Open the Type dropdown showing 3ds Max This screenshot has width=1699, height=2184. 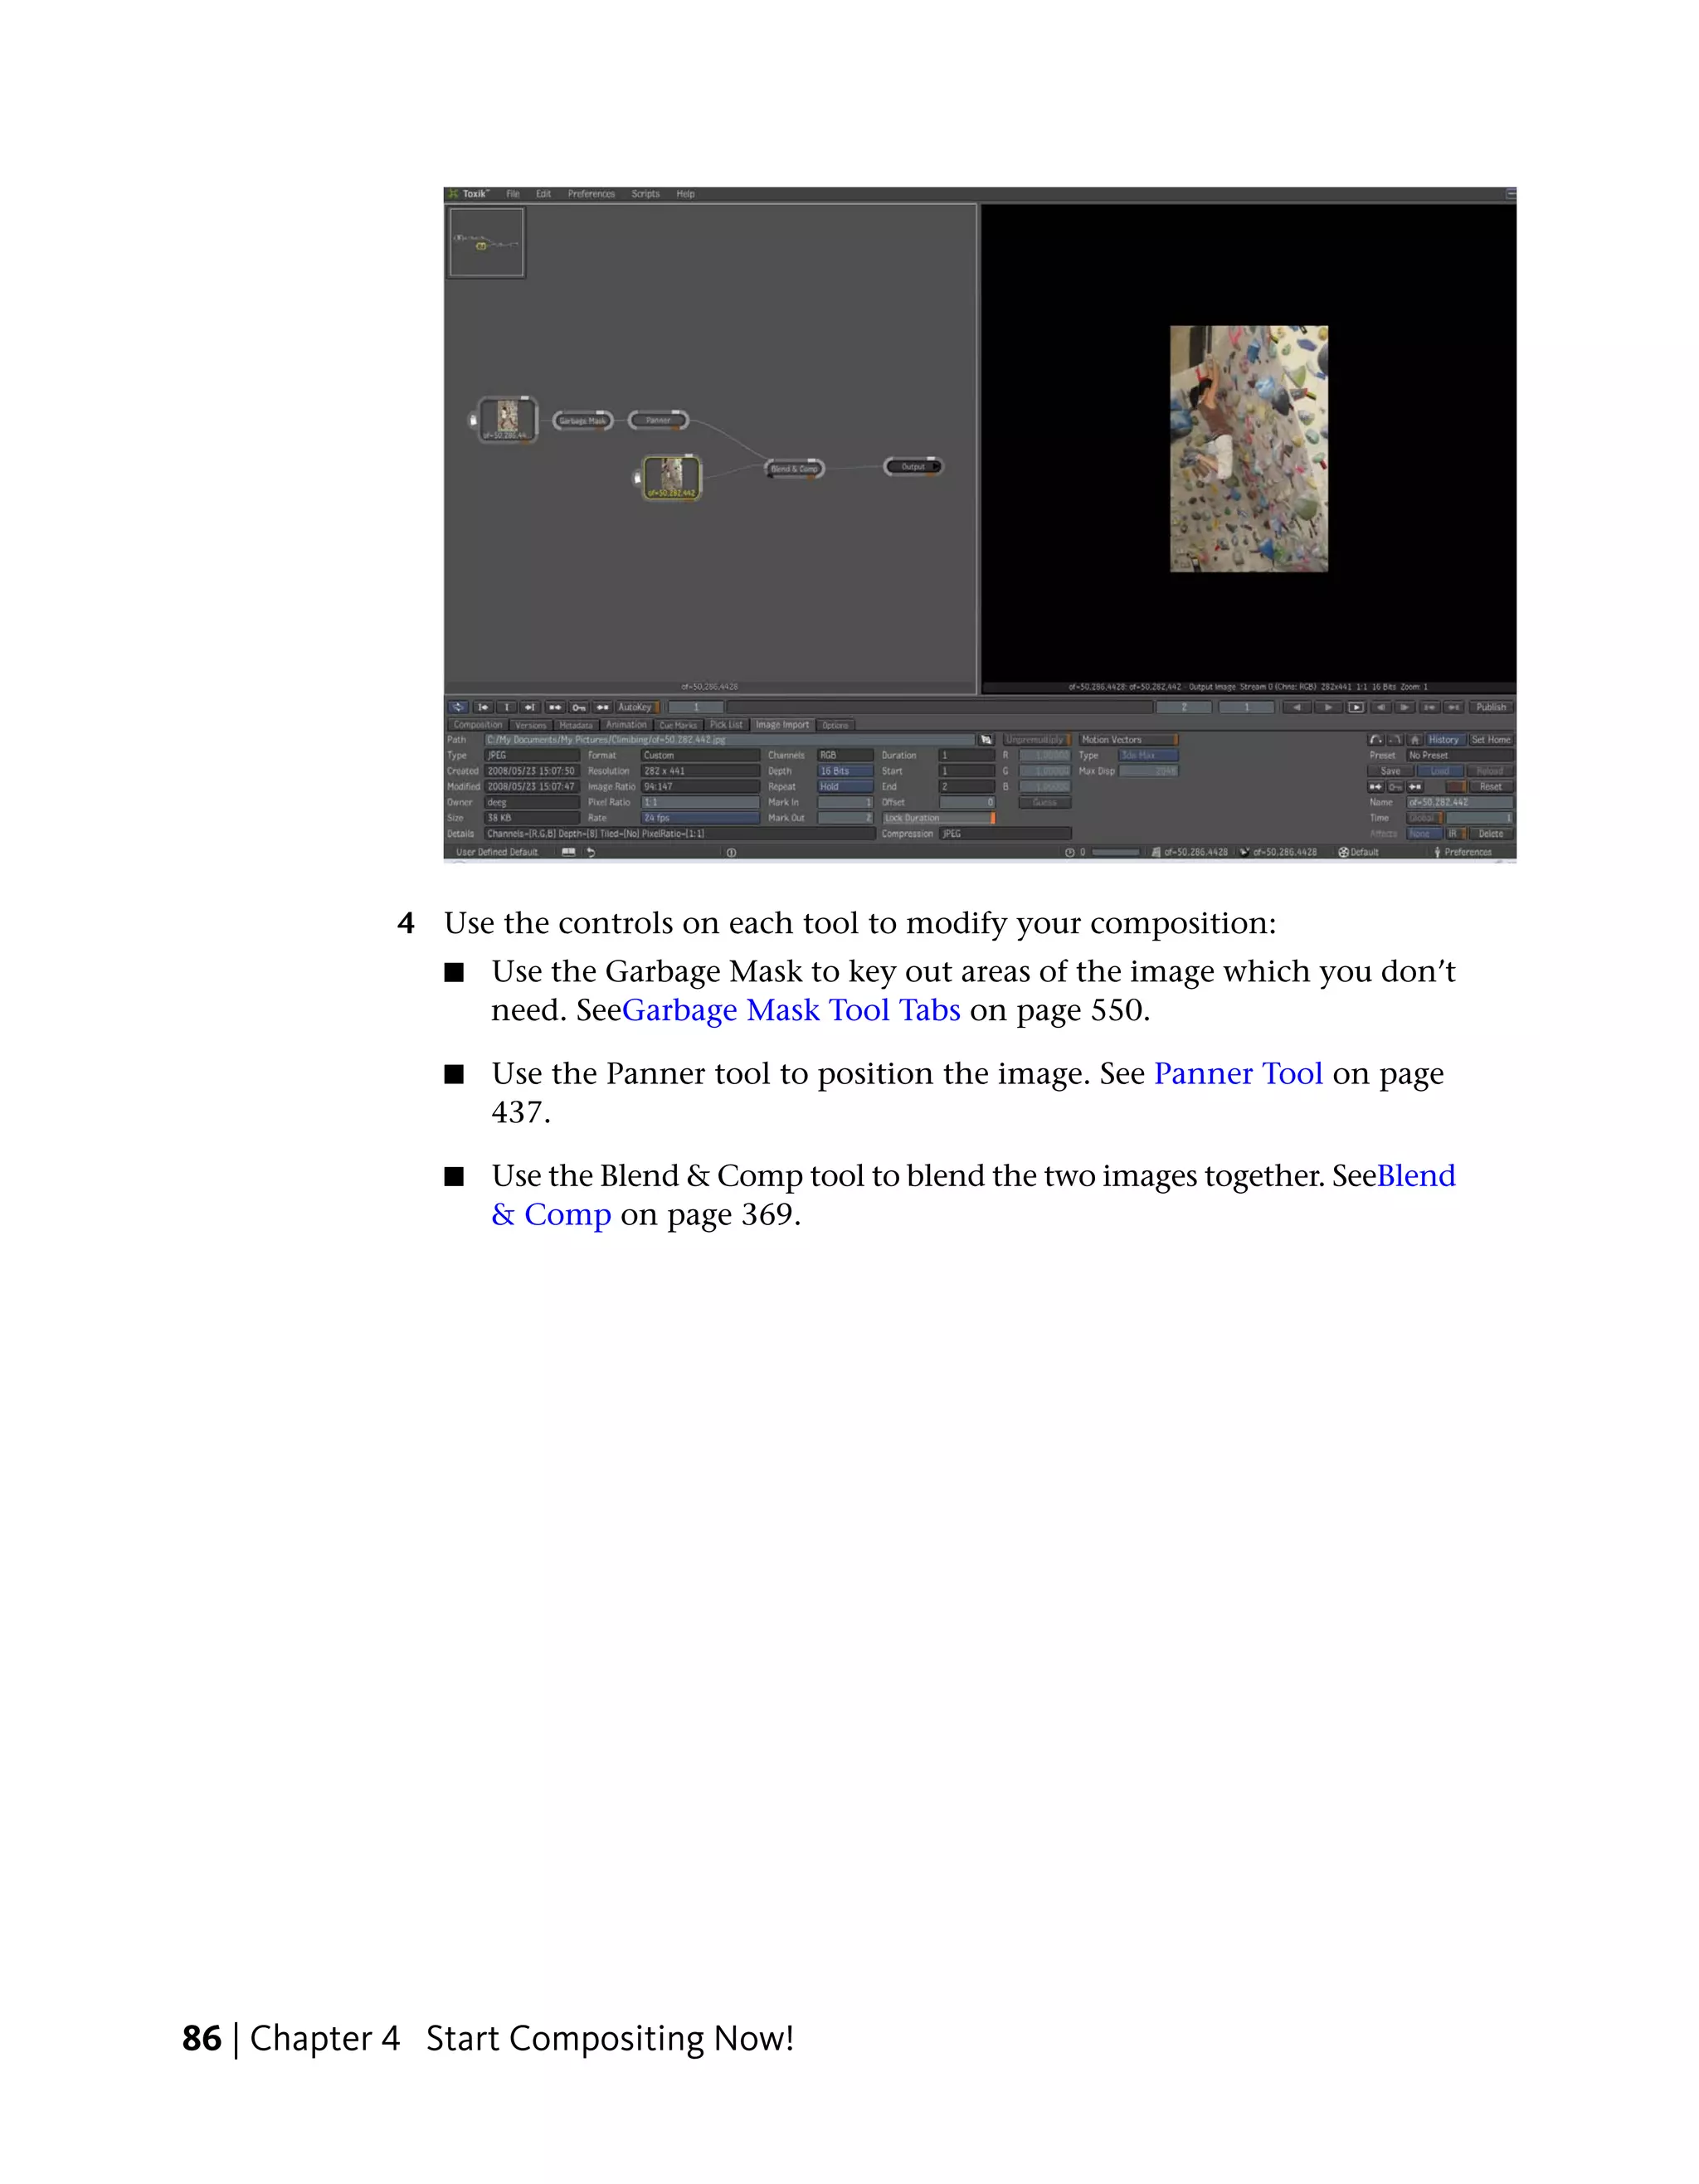(1148, 756)
